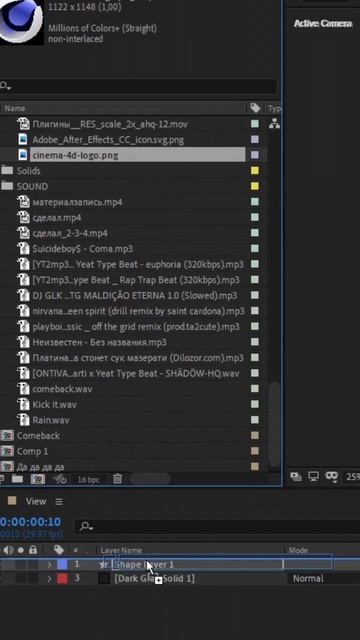This screenshot has height=640, width=360.
Task: Select the Yeat Type Beat - euphoria mp3
Action: point(138,264)
